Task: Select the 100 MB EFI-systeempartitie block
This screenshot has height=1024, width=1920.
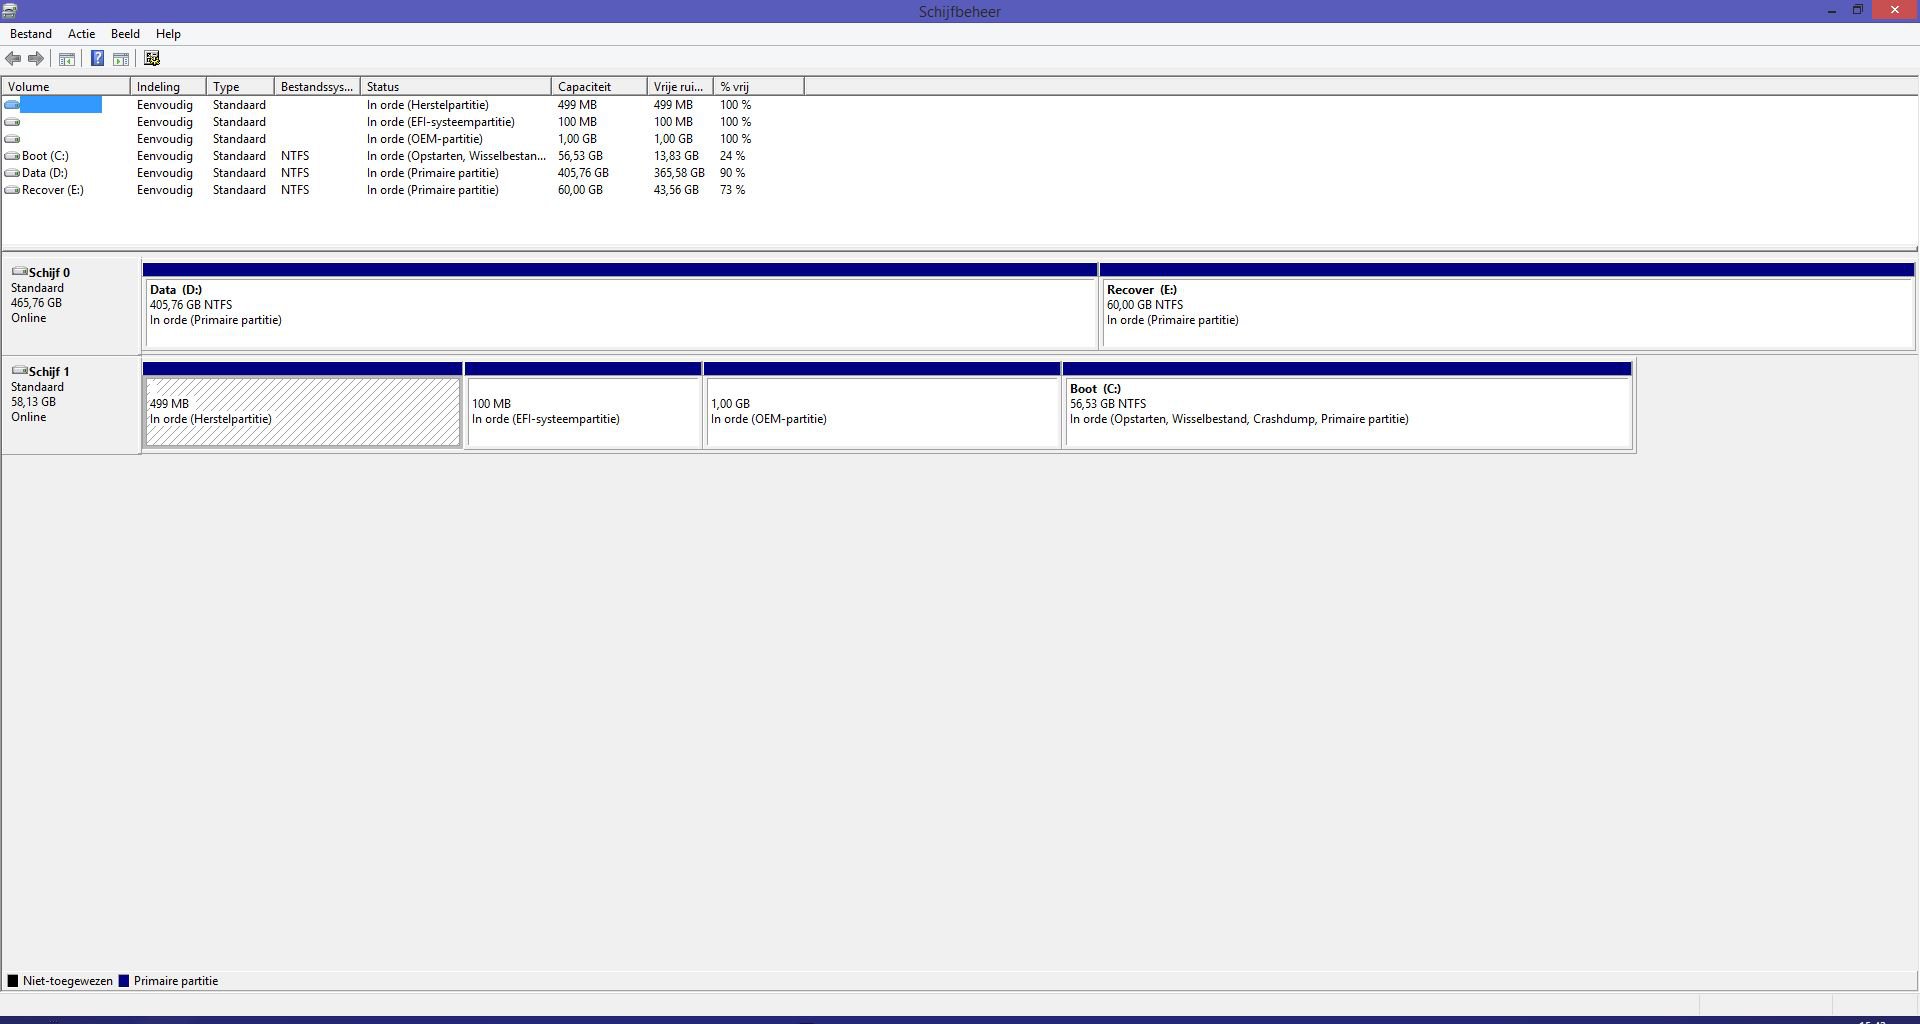Action: (583, 405)
